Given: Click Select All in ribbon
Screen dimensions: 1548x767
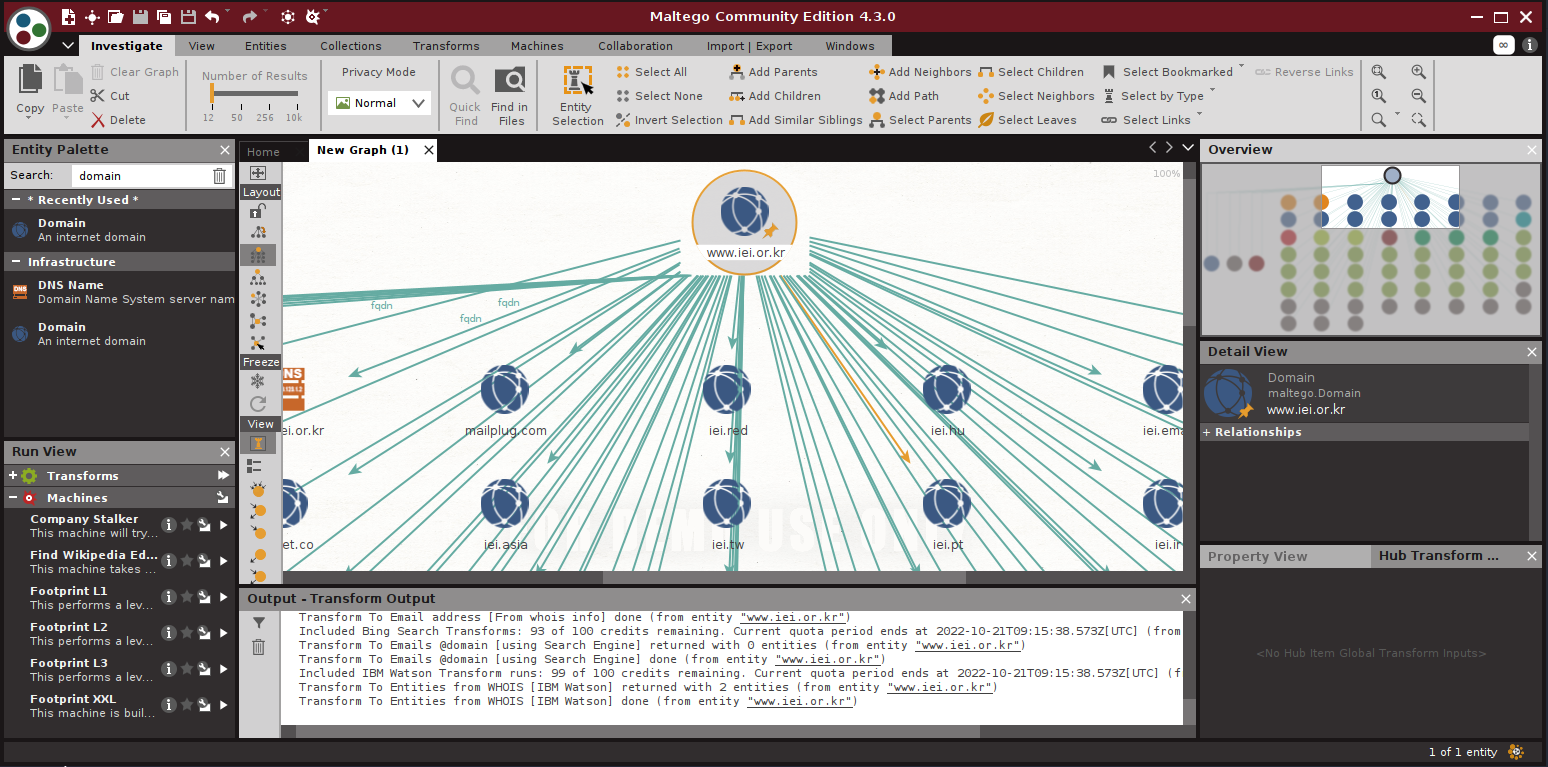Looking at the screenshot, I should tap(651, 72).
